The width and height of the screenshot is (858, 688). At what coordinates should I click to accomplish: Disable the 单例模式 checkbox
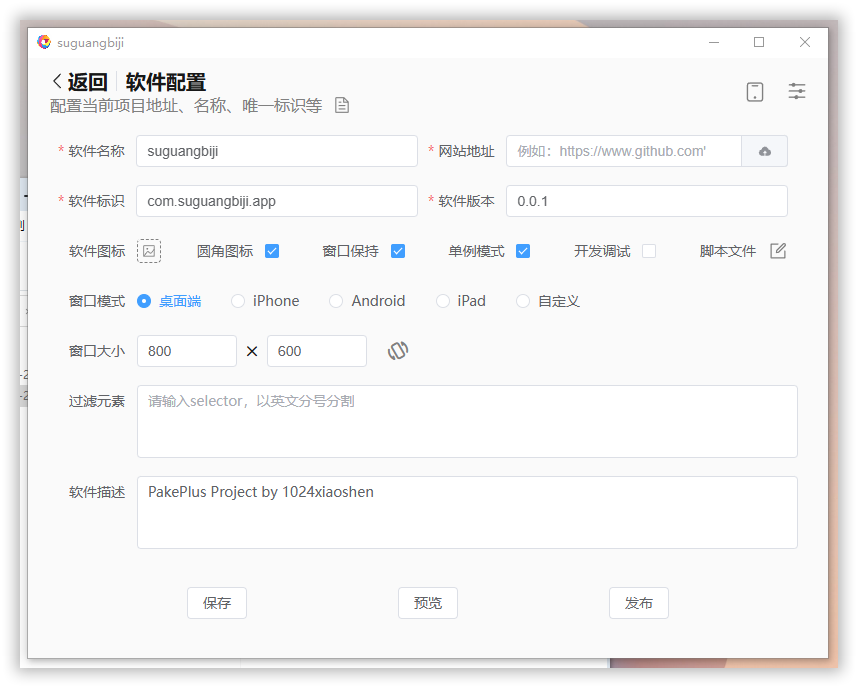click(x=523, y=251)
